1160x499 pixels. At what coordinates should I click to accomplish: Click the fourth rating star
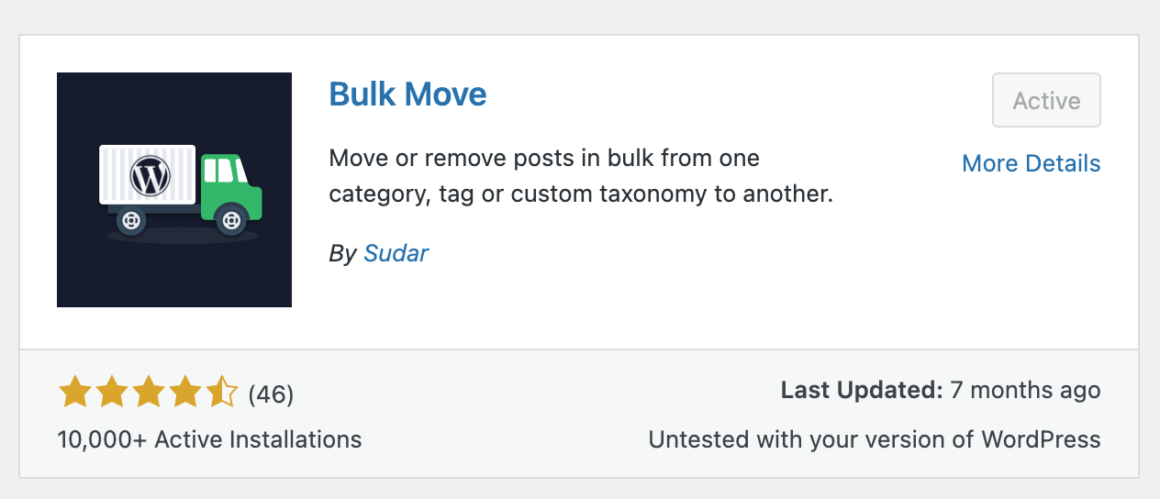point(184,393)
